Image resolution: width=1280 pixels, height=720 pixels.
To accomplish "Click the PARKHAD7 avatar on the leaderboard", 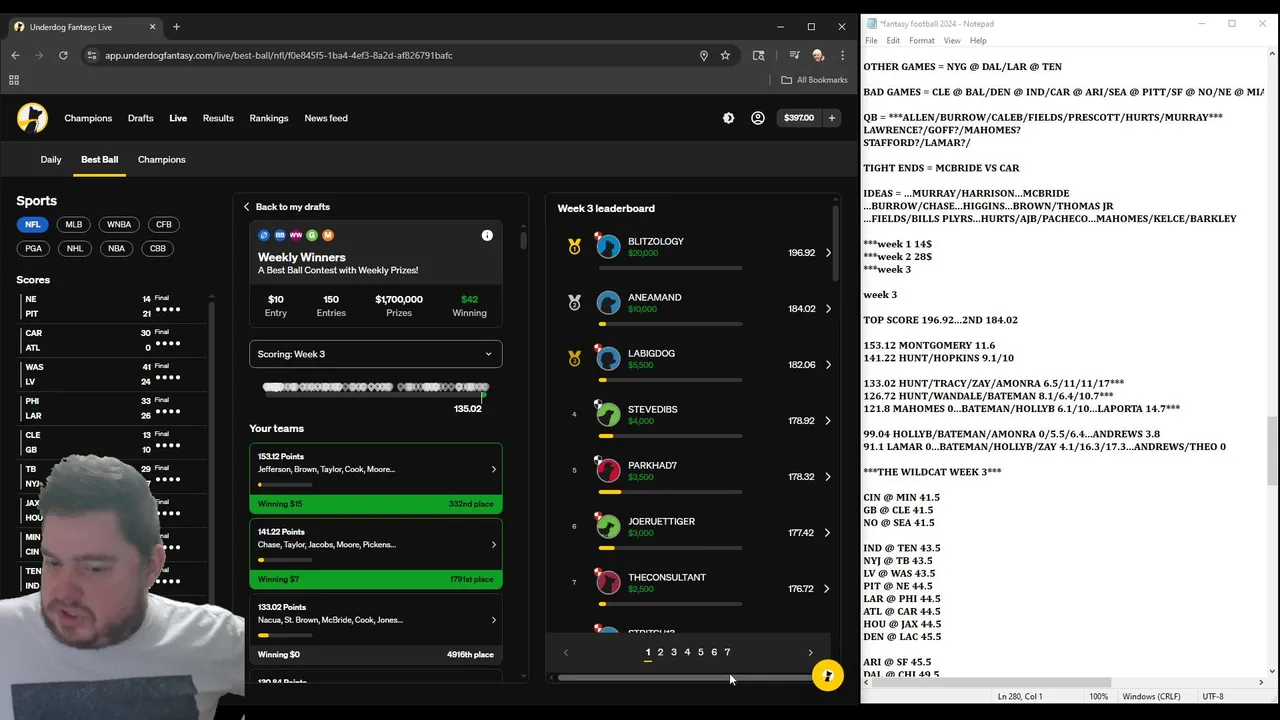I will pos(608,470).
